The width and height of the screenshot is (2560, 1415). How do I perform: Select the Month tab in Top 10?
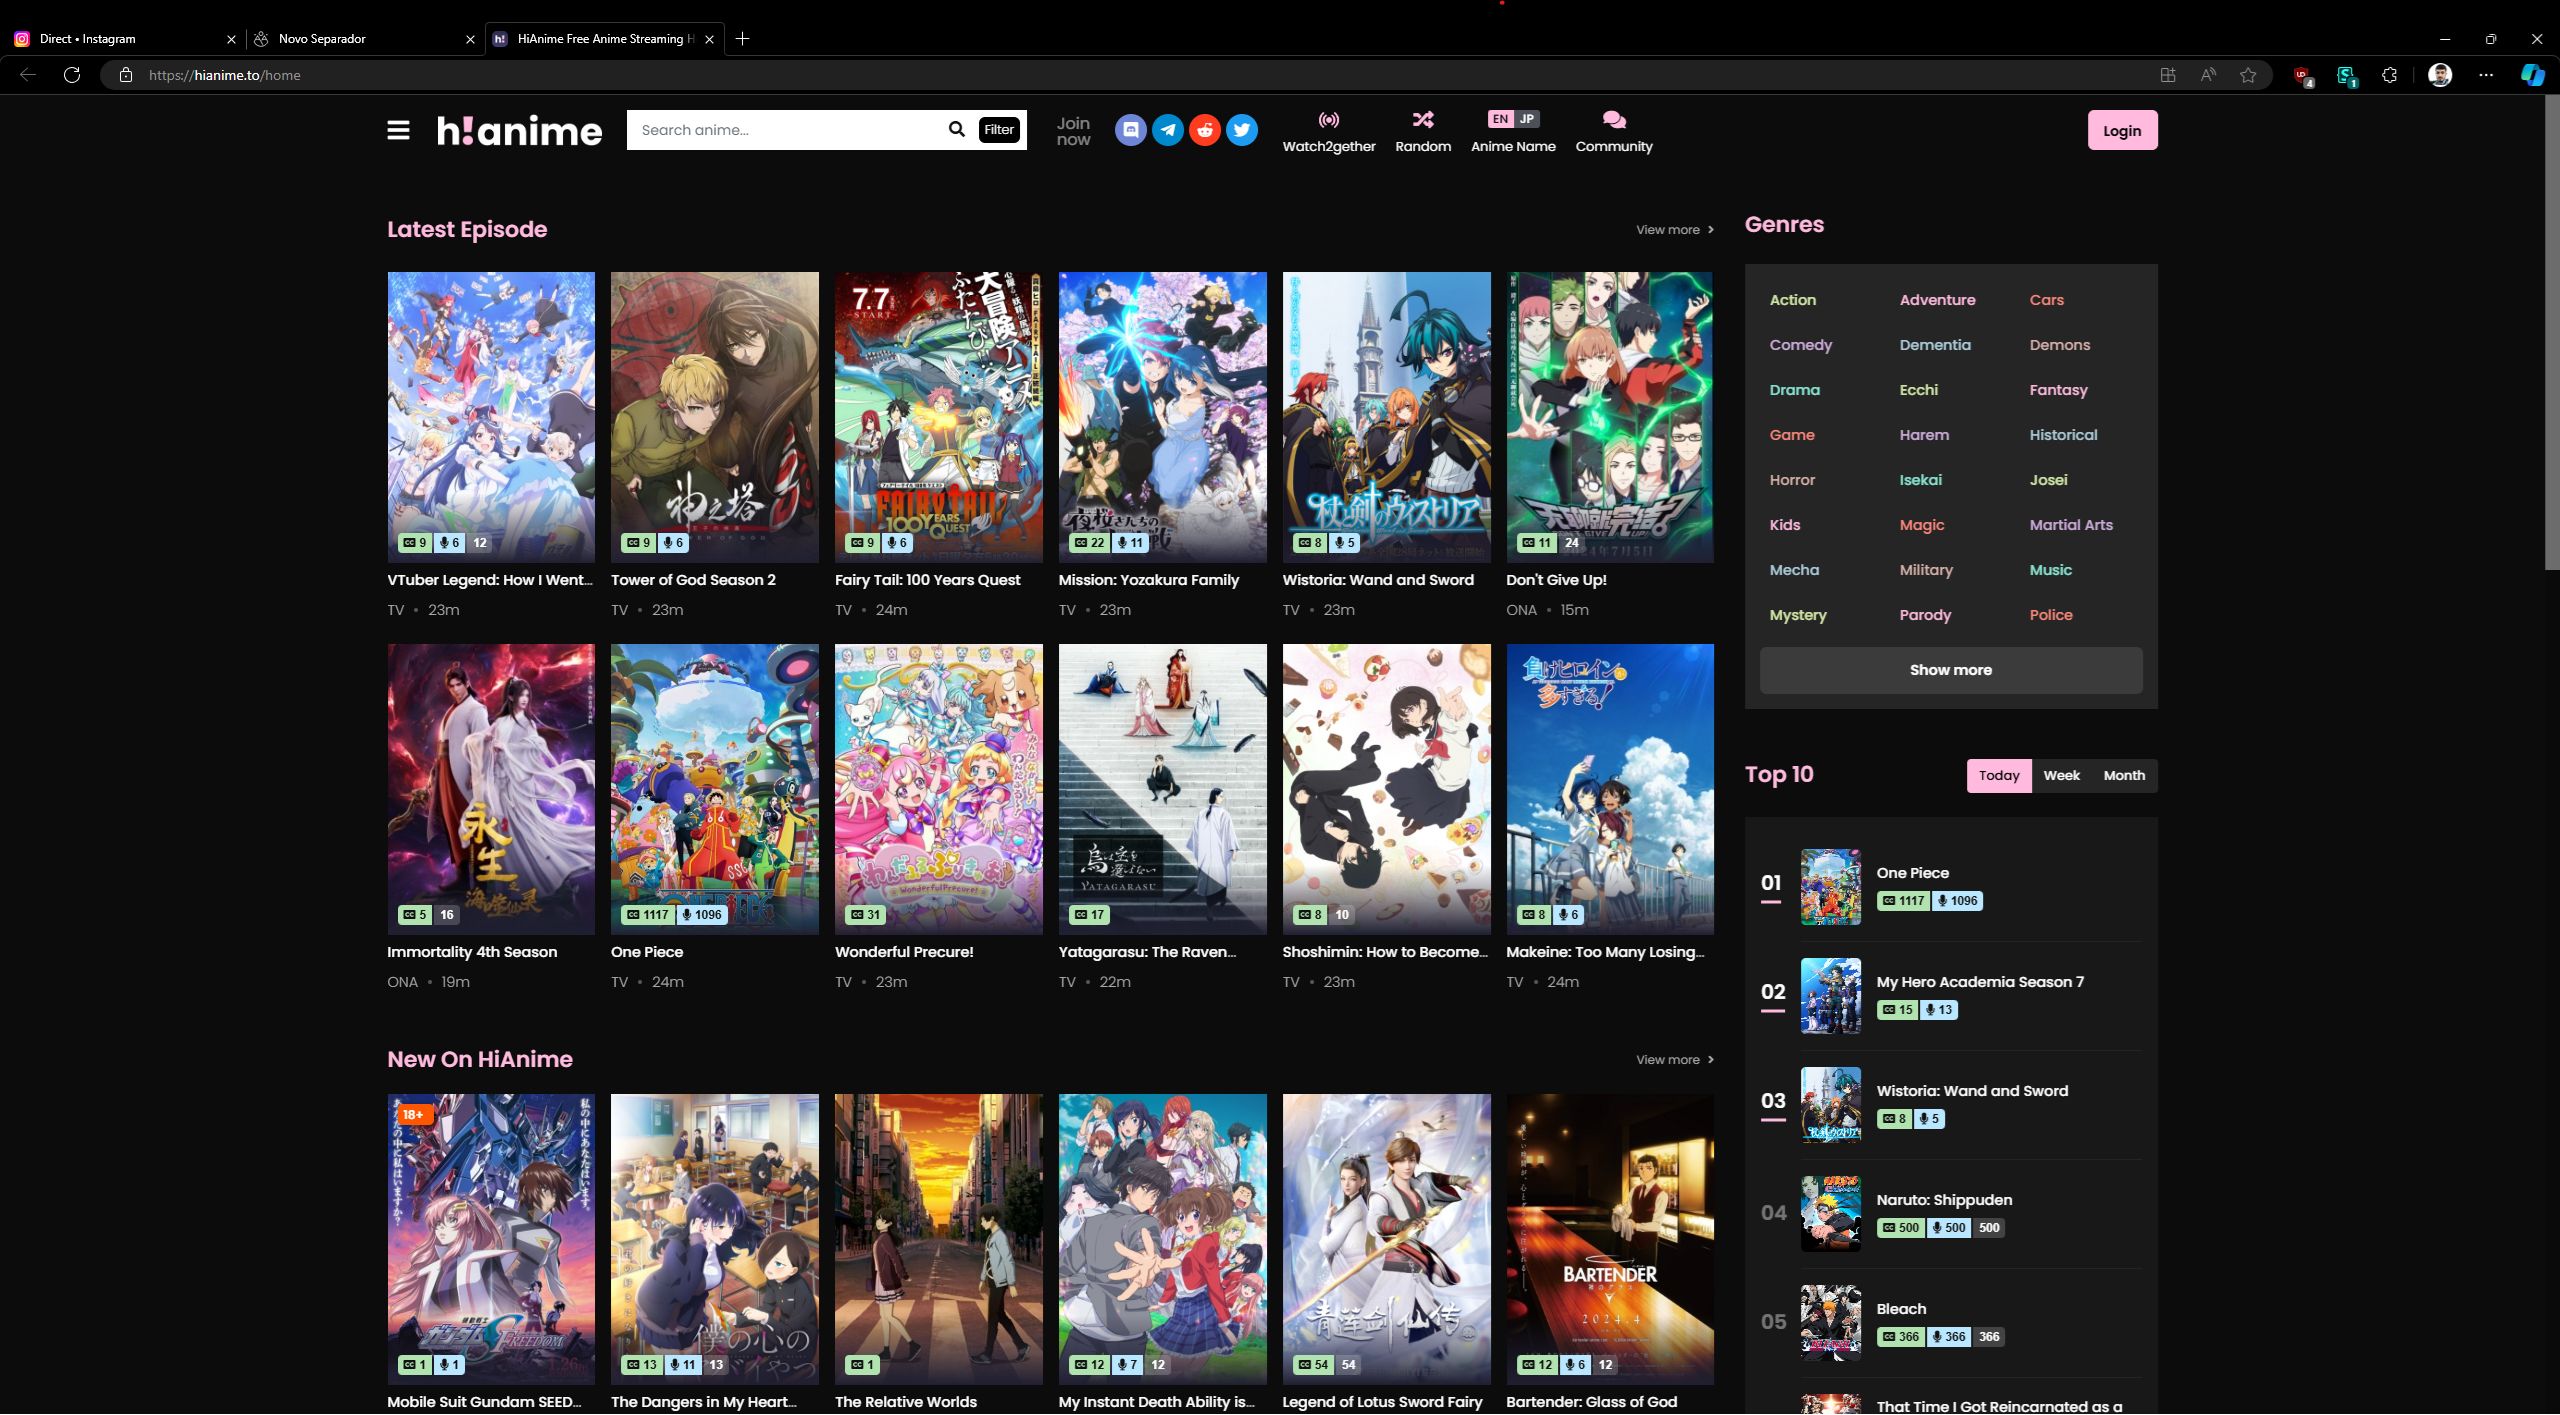coord(2124,775)
